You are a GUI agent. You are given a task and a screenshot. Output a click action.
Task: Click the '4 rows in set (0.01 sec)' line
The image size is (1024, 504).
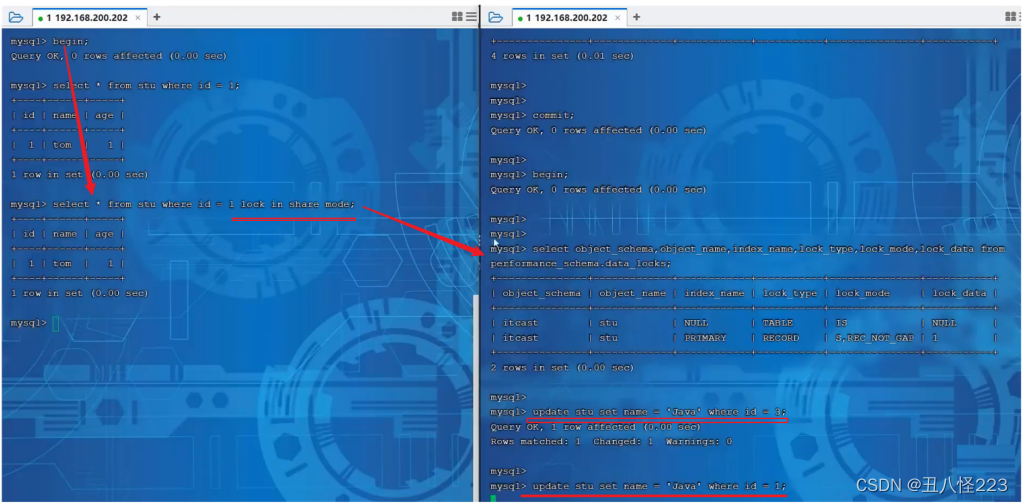point(562,56)
